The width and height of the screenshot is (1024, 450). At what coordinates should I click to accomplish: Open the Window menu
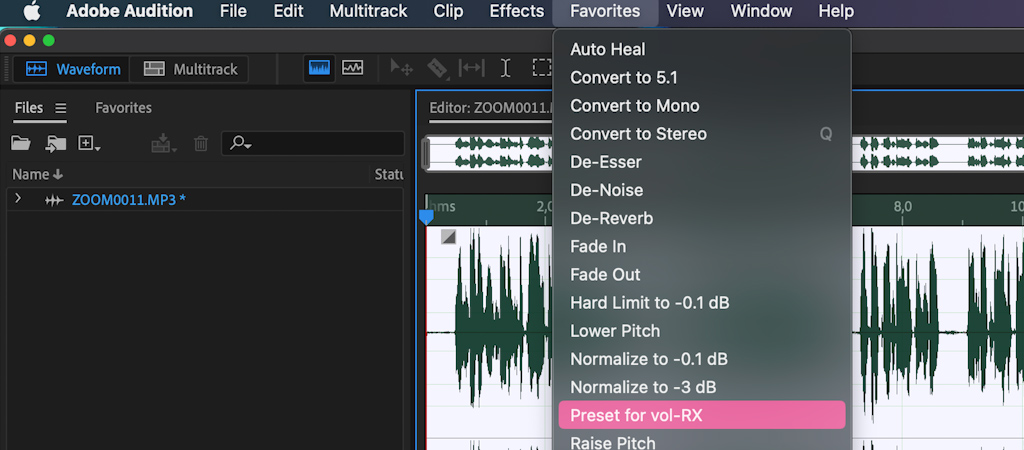(x=761, y=11)
